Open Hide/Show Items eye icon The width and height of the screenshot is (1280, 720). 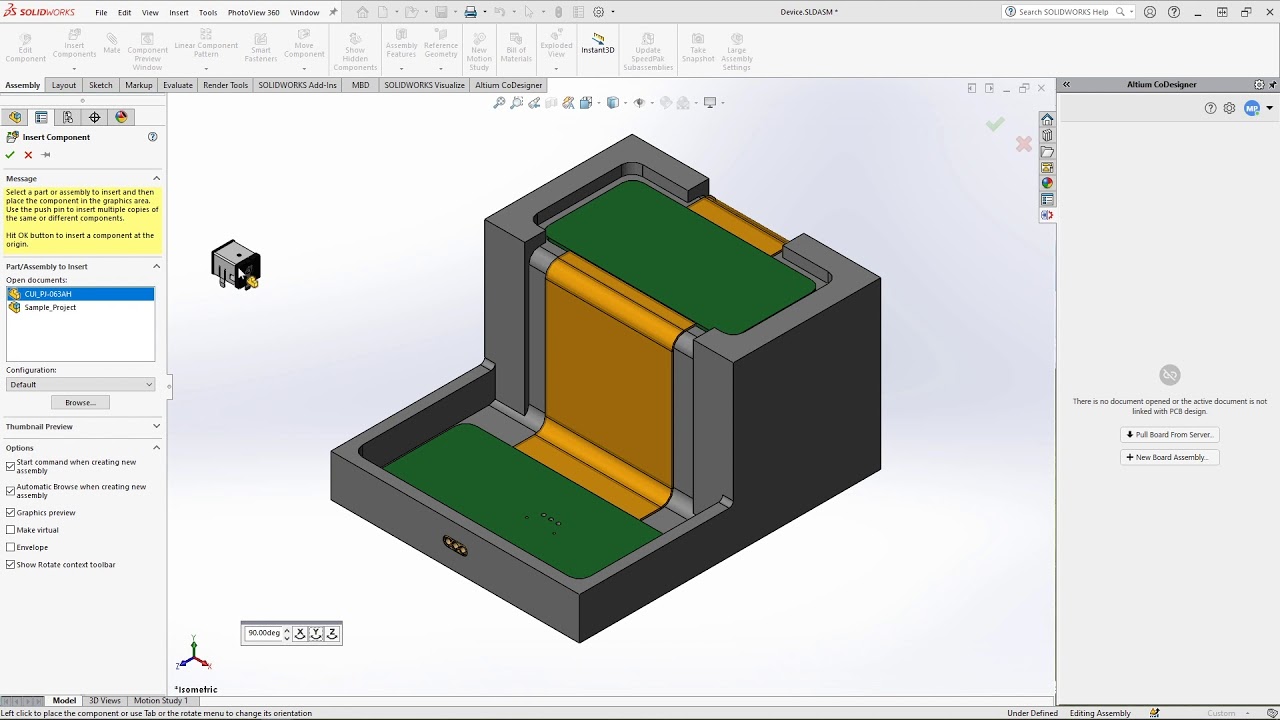click(639, 102)
